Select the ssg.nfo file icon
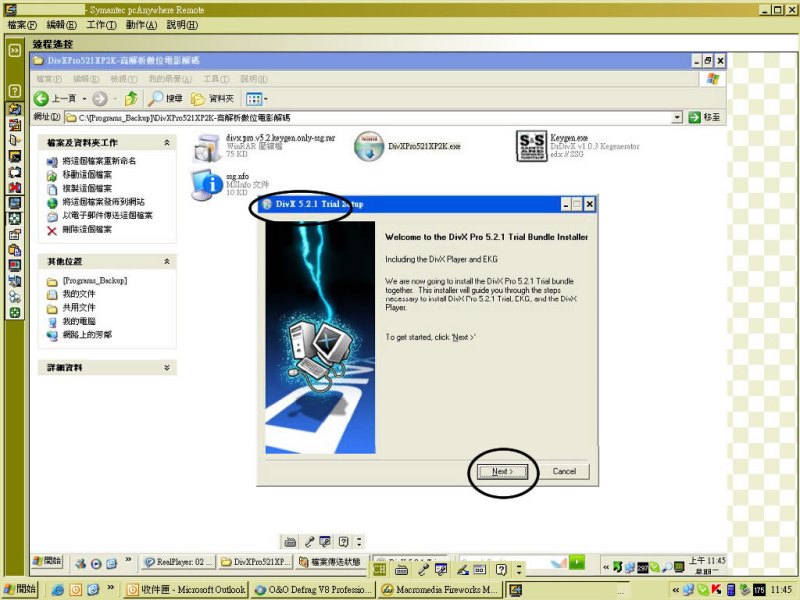 tap(207, 184)
